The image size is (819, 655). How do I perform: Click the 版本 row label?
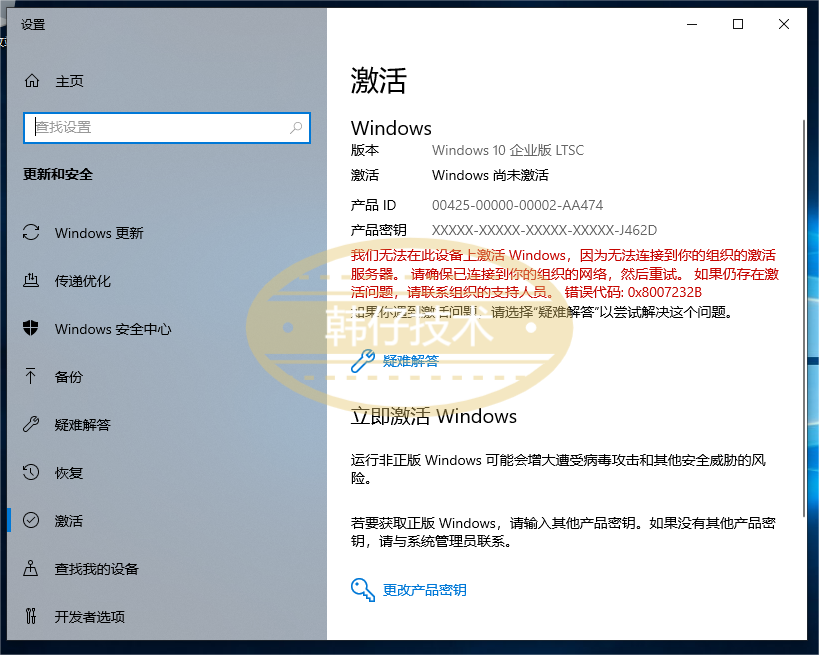click(365, 150)
